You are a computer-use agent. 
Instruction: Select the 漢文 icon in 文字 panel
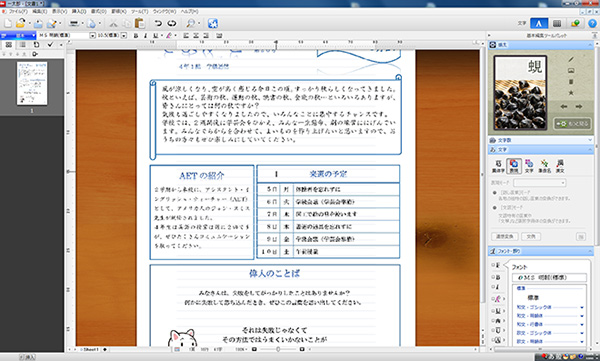[560, 166]
